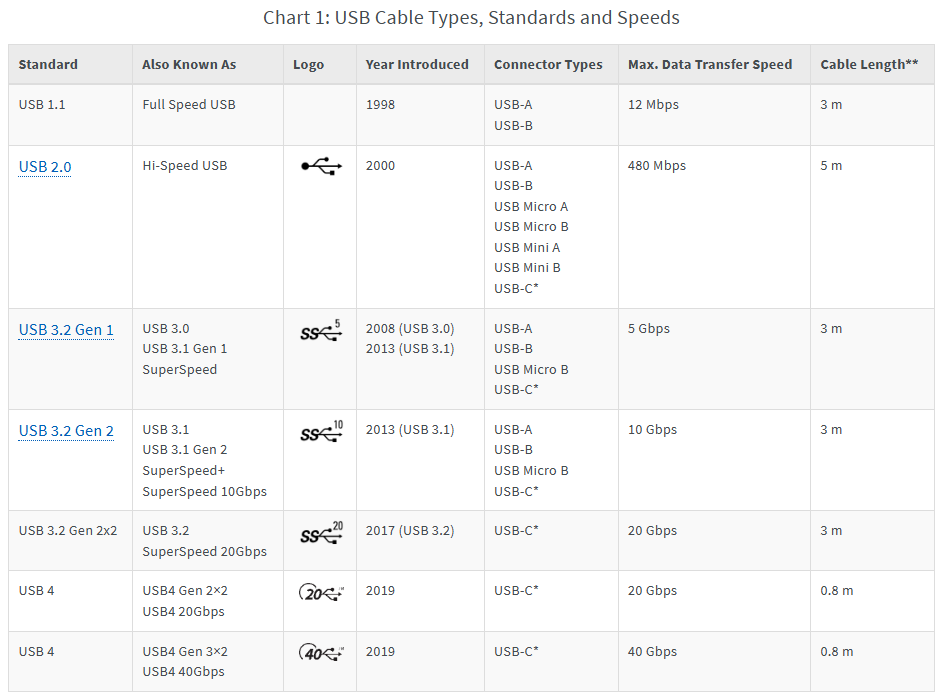The width and height of the screenshot is (944, 698).
Task: Click the chart title text
Action: [471, 17]
